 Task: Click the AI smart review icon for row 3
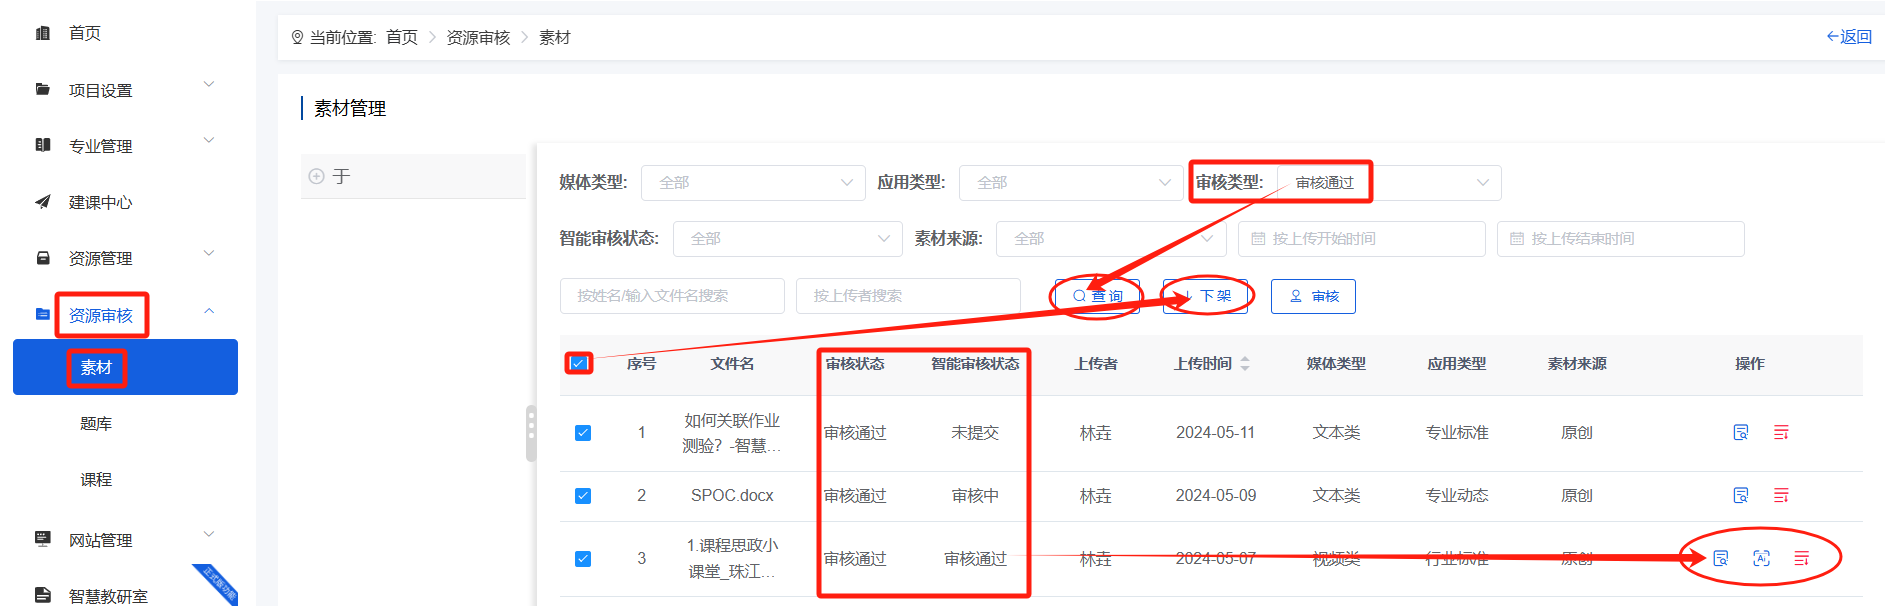point(1761,559)
